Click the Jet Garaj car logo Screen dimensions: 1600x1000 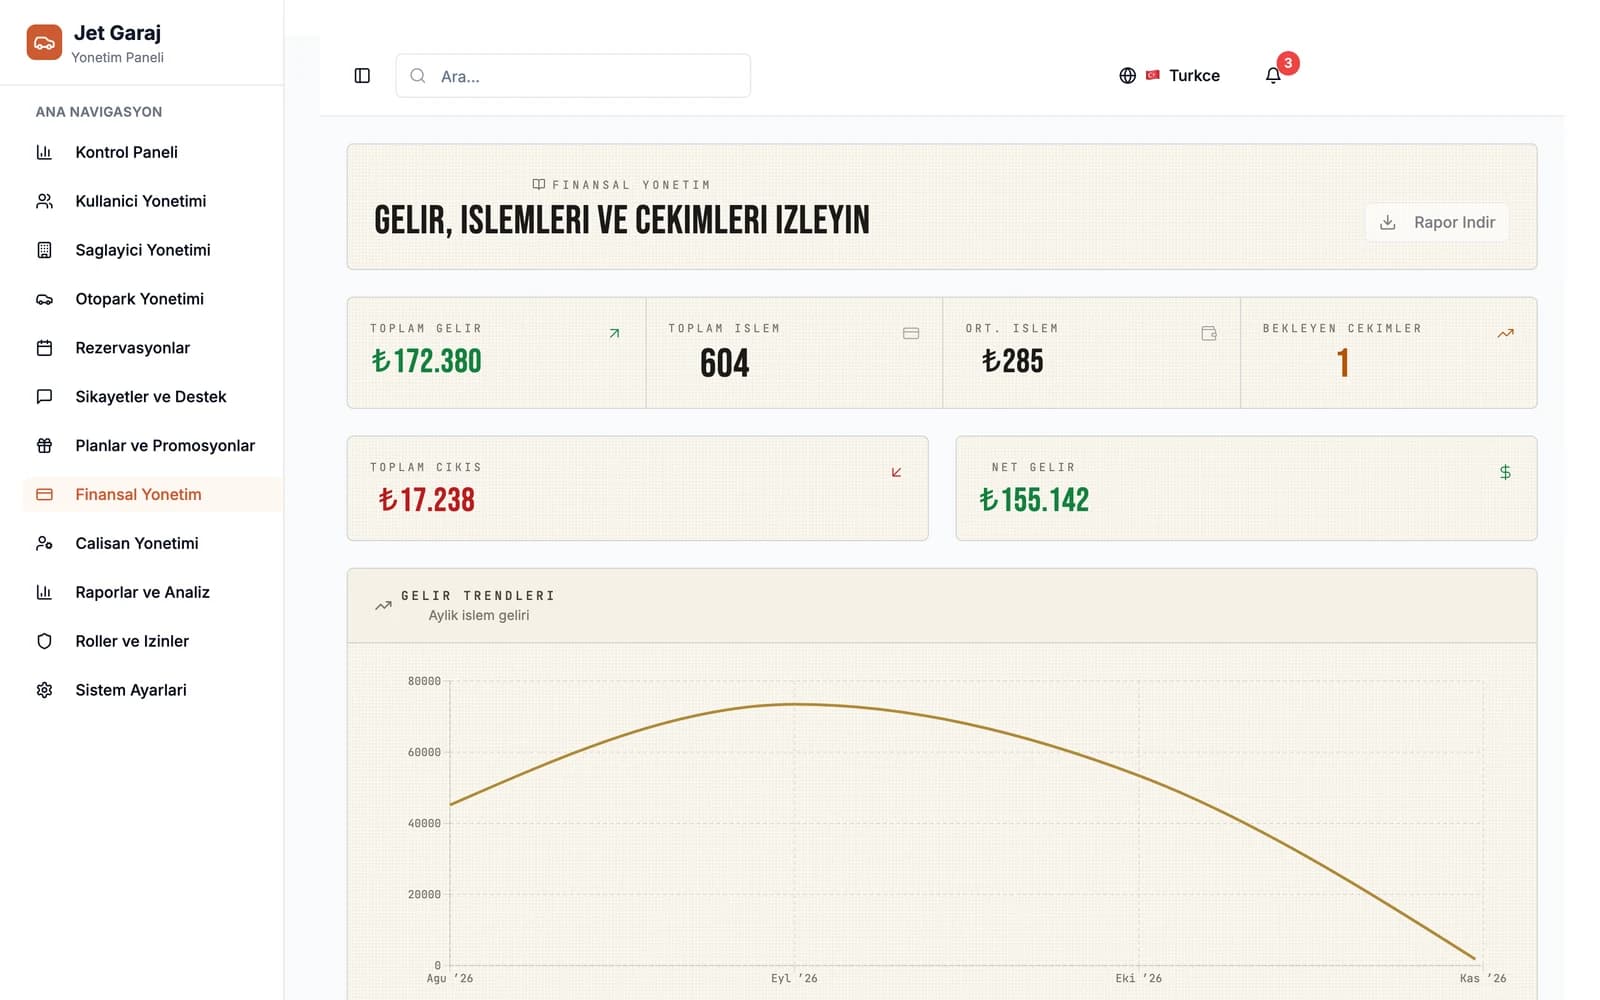pyautogui.click(x=44, y=43)
